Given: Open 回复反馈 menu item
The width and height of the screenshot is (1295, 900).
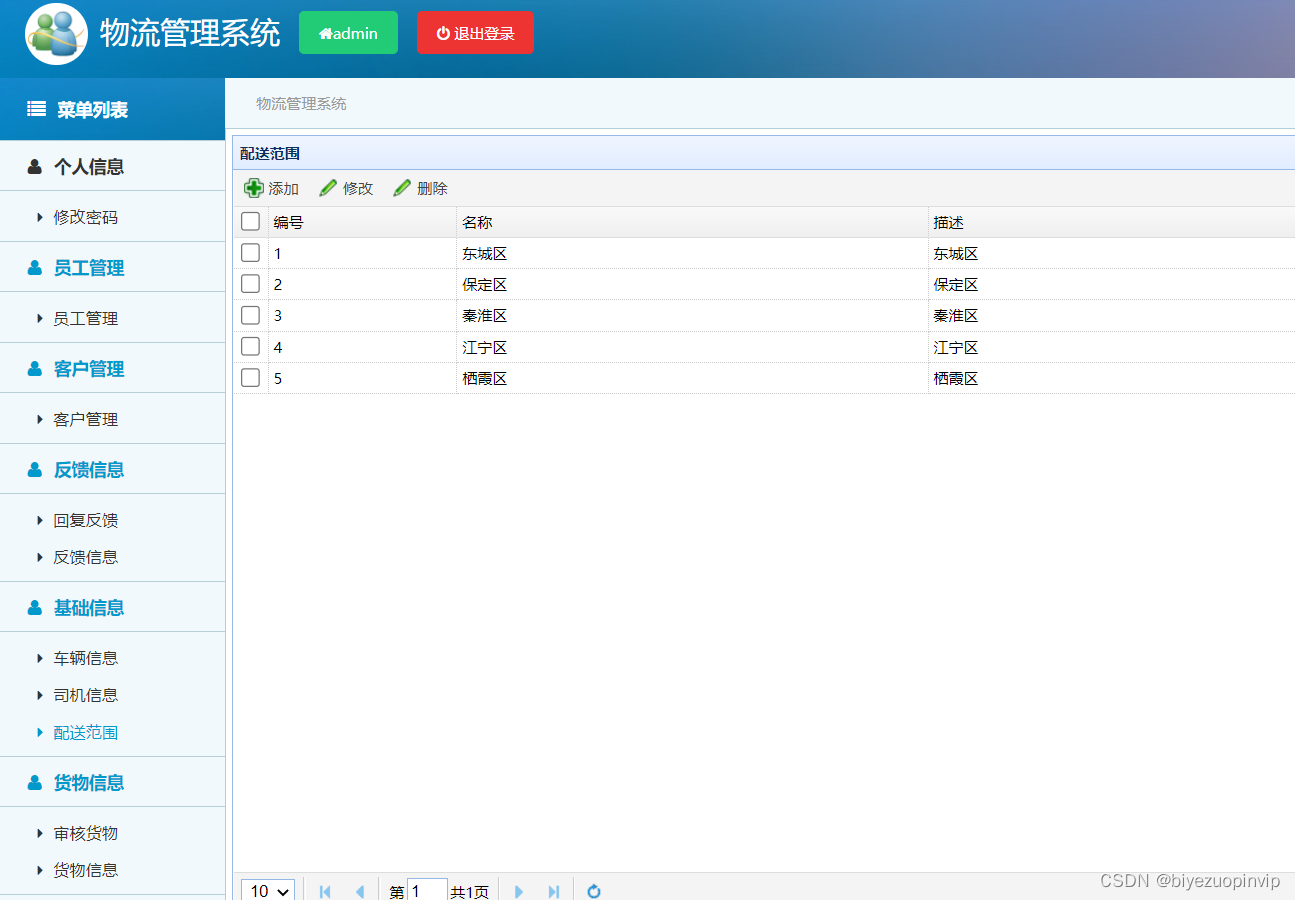Looking at the screenshot, I should tap(86, 520).
